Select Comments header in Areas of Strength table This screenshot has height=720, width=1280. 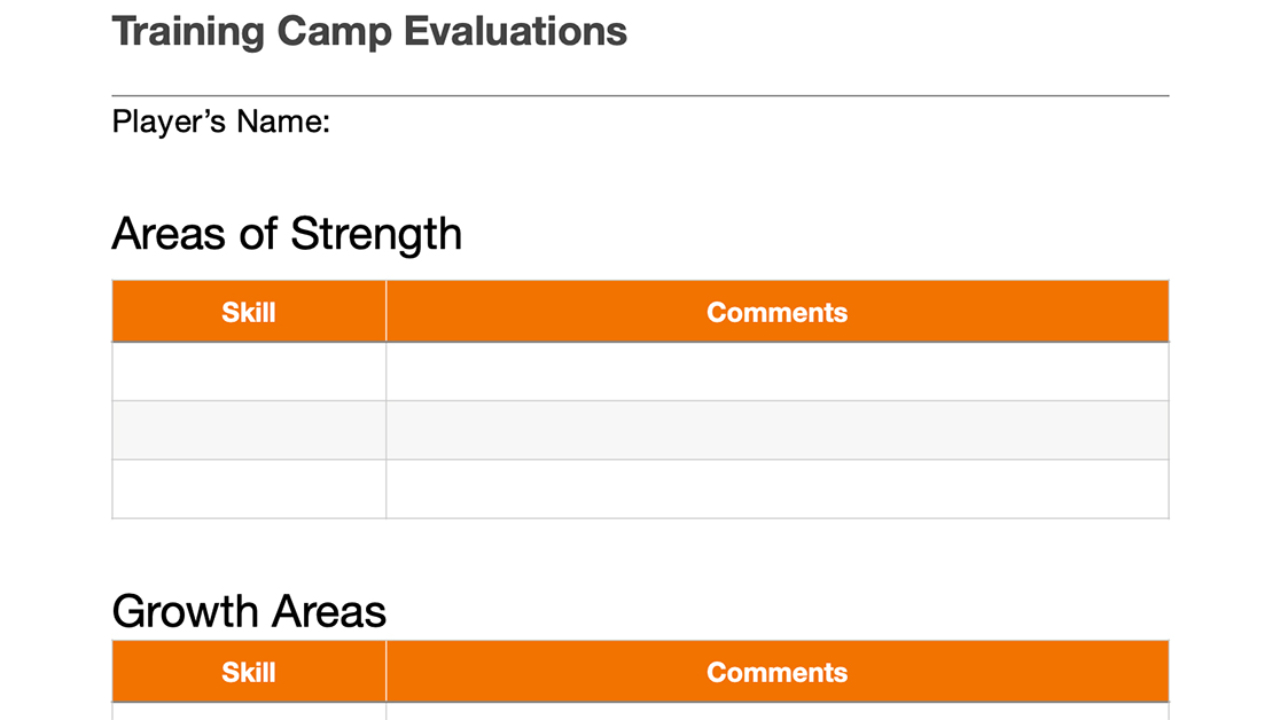pyautogui.click(x=777, y=312)
